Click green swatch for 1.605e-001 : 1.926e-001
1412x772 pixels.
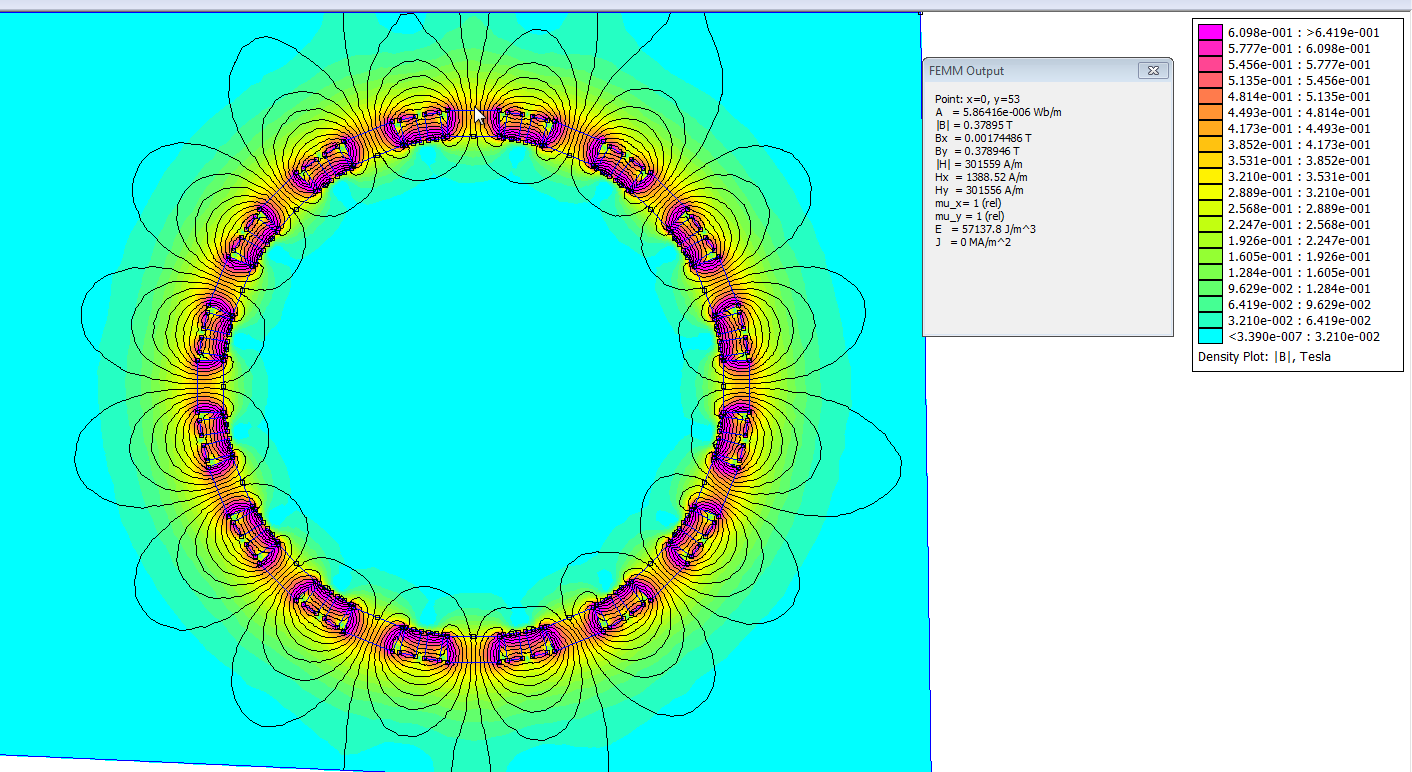(1210, 256)
